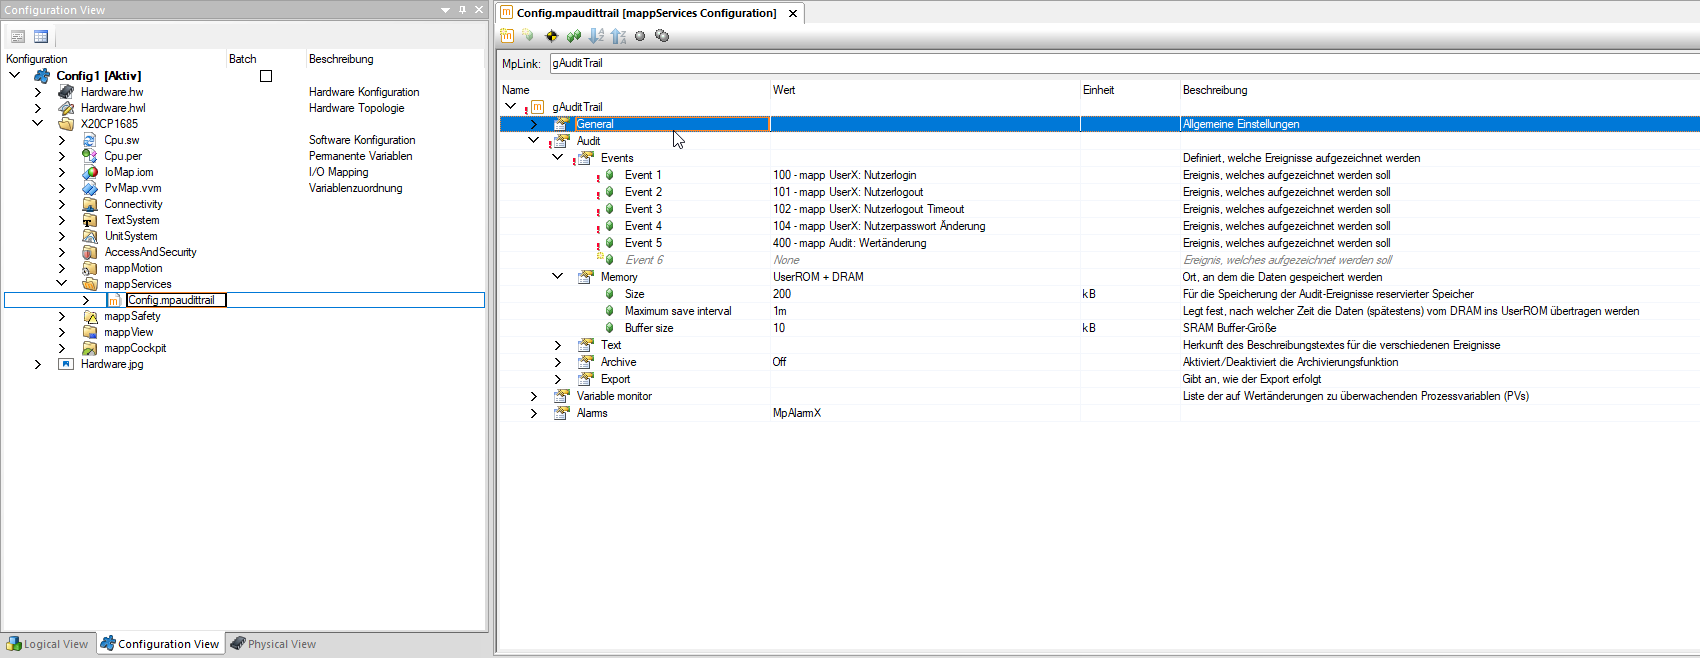The height and width of the screenshot is (658, 1700).
Task: Select the mappView tree item
Action: (x=129, y=332)
